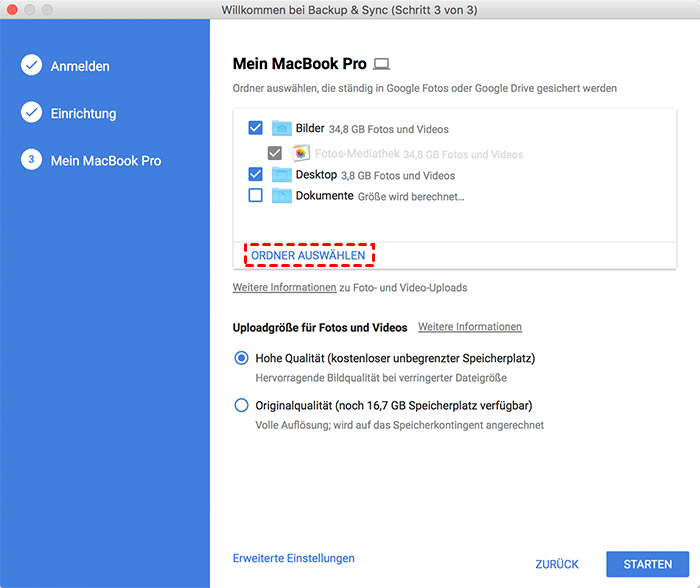Click the Bilder folder icon

pos(282,128)
